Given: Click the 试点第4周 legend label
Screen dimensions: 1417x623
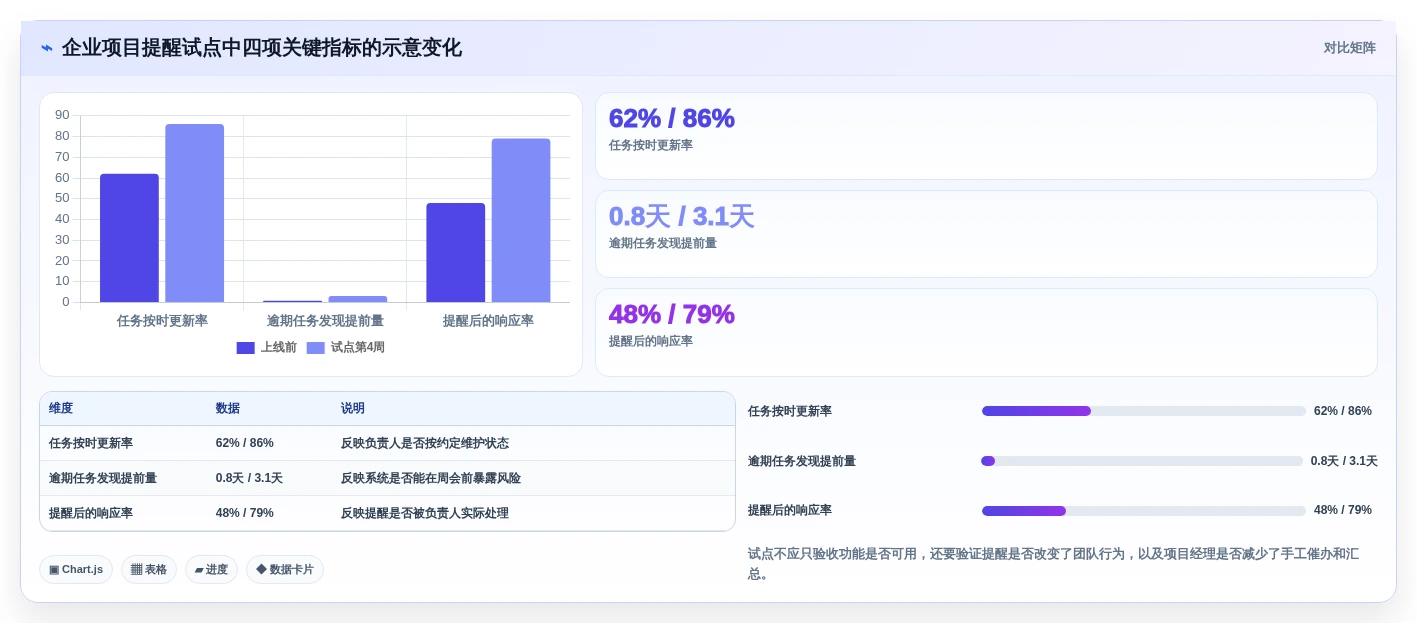Looking at the screenshot, I should [x=358, y=348].
